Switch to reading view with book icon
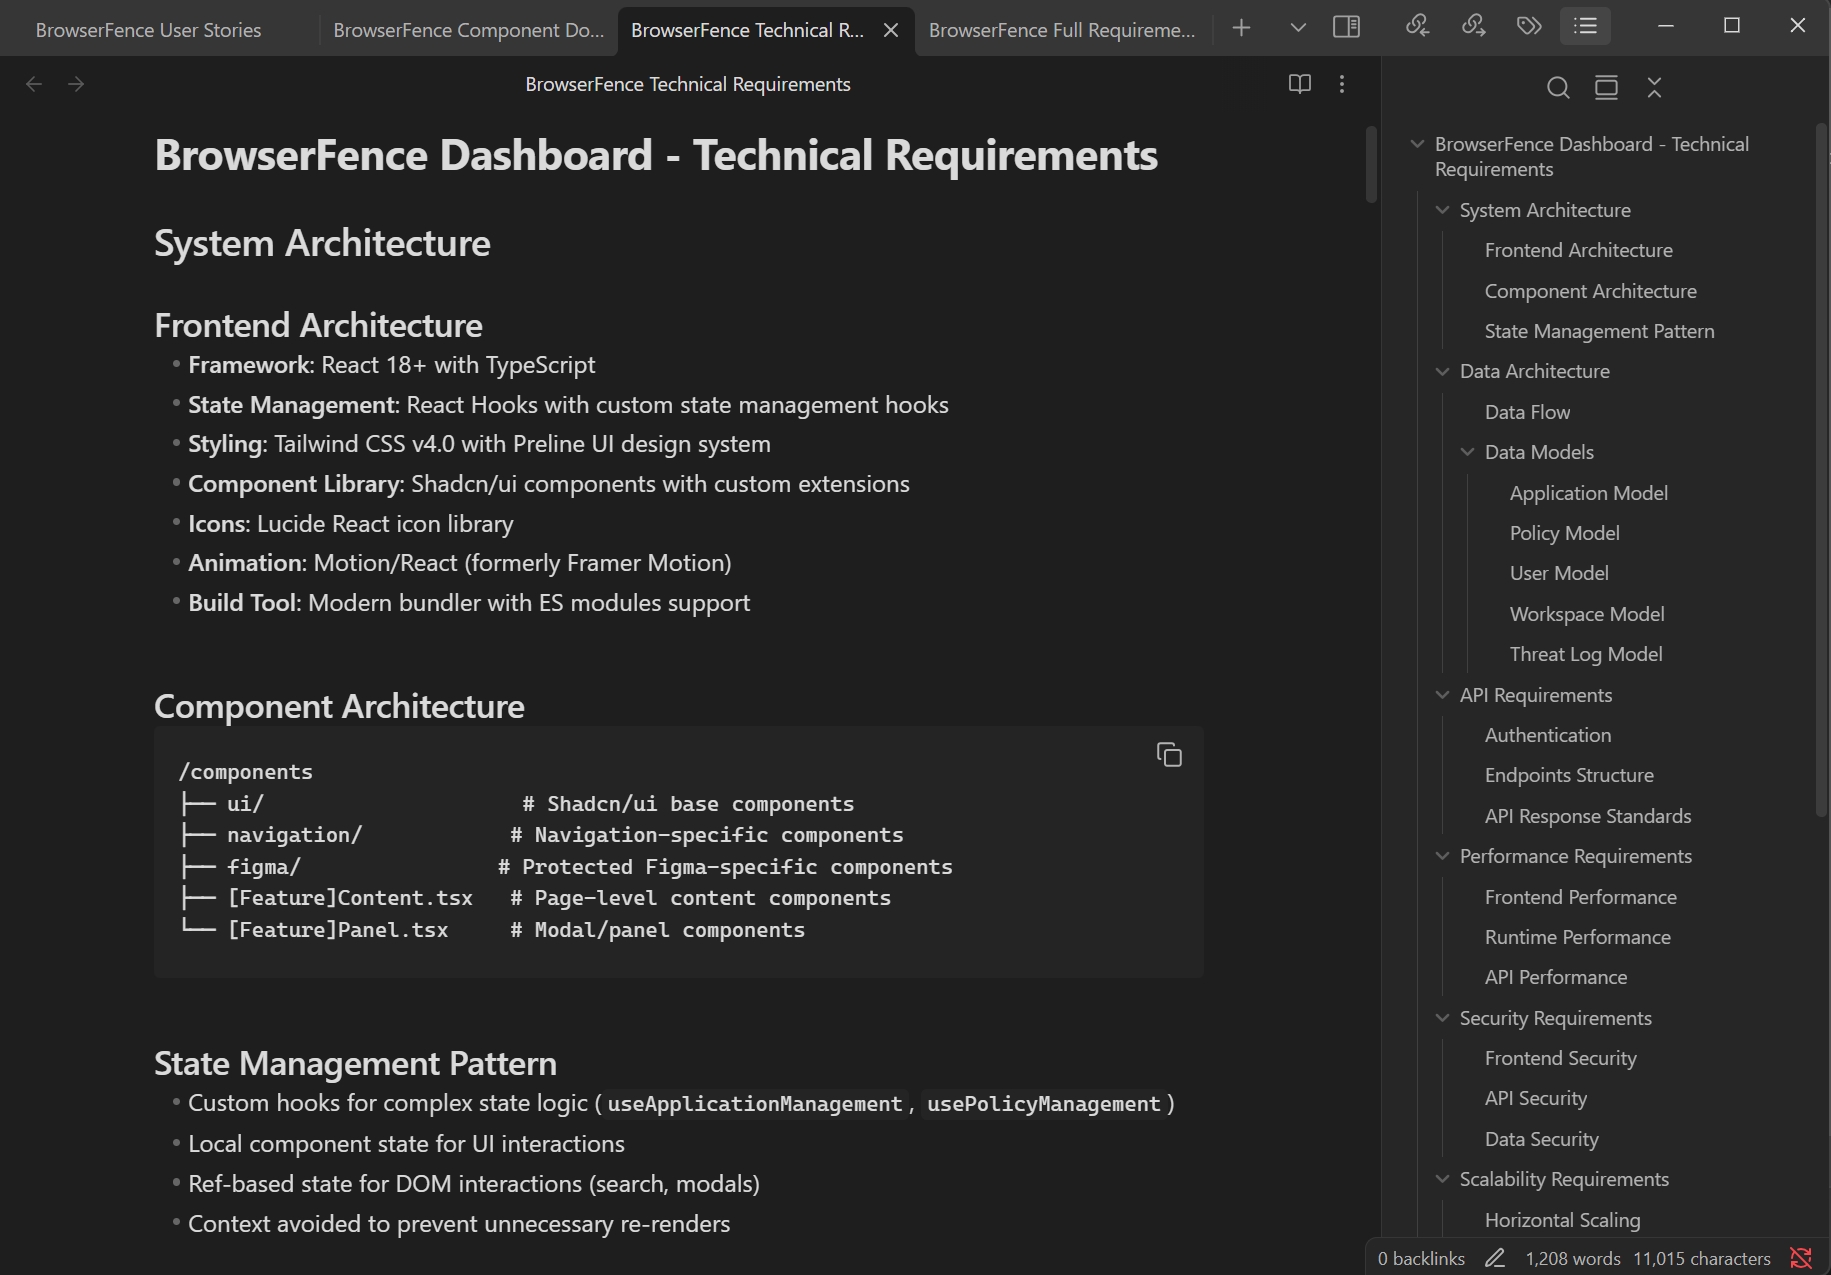Screen dimensions: 1831x1275 (x=1299, y=84)
